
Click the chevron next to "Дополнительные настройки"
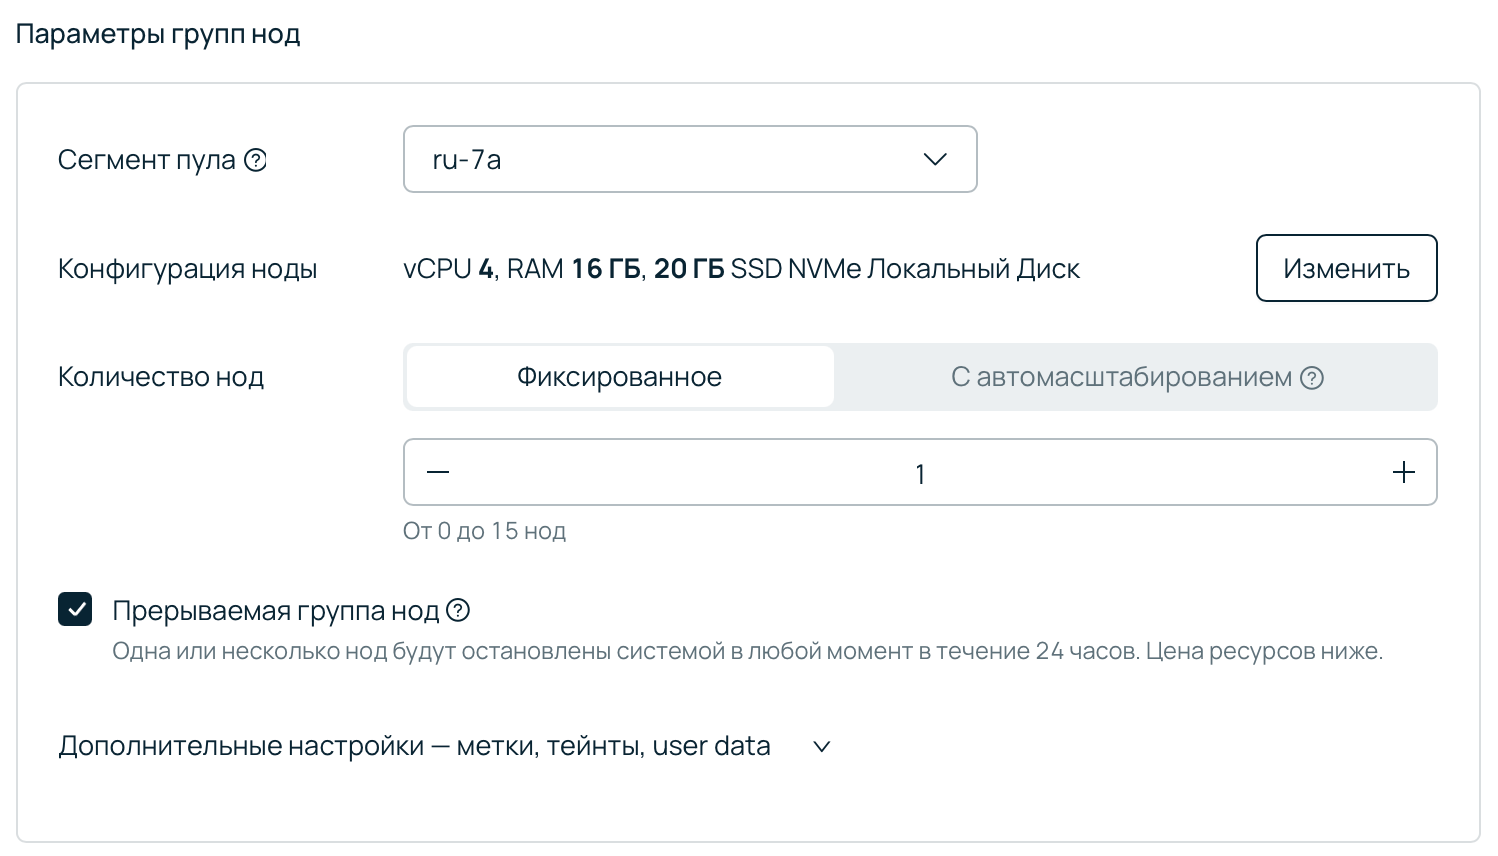(821, 746)
